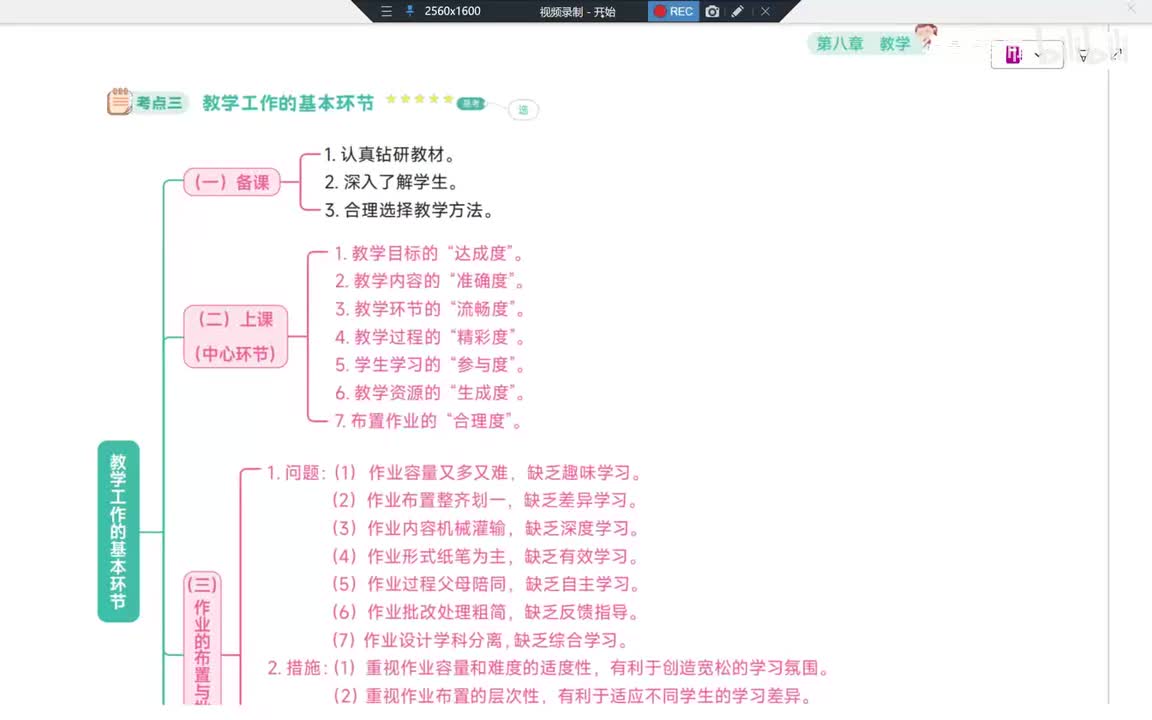The image size is (1152, 720).
Task: Click the marker icon left of the expand arrows
Action: click(1083, 55)
